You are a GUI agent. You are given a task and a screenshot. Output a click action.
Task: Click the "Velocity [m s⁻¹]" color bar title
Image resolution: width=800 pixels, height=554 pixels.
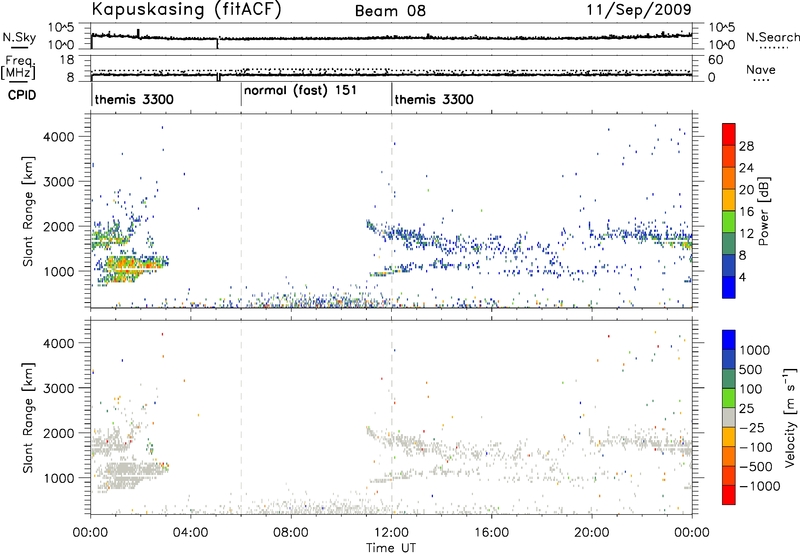(x=789, y=417)
